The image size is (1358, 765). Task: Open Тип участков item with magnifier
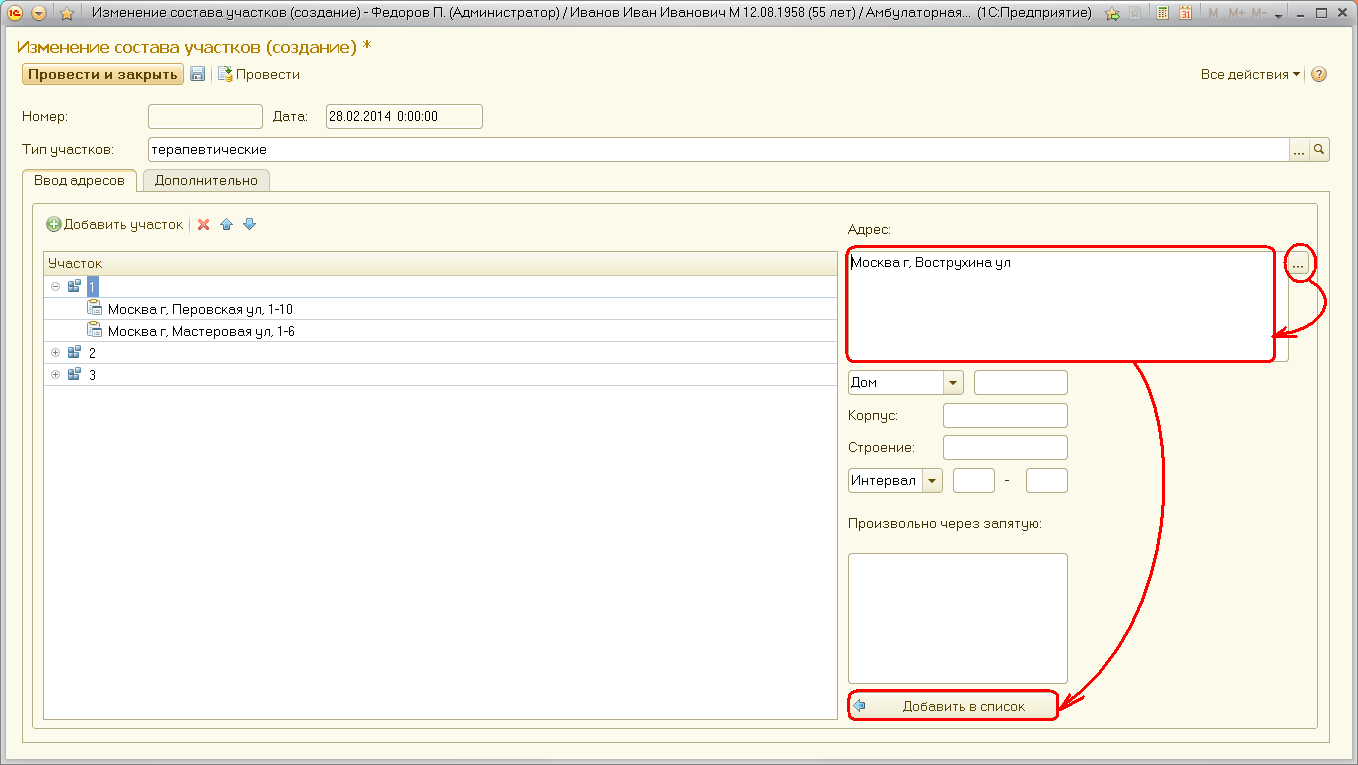coord(1319,150)
